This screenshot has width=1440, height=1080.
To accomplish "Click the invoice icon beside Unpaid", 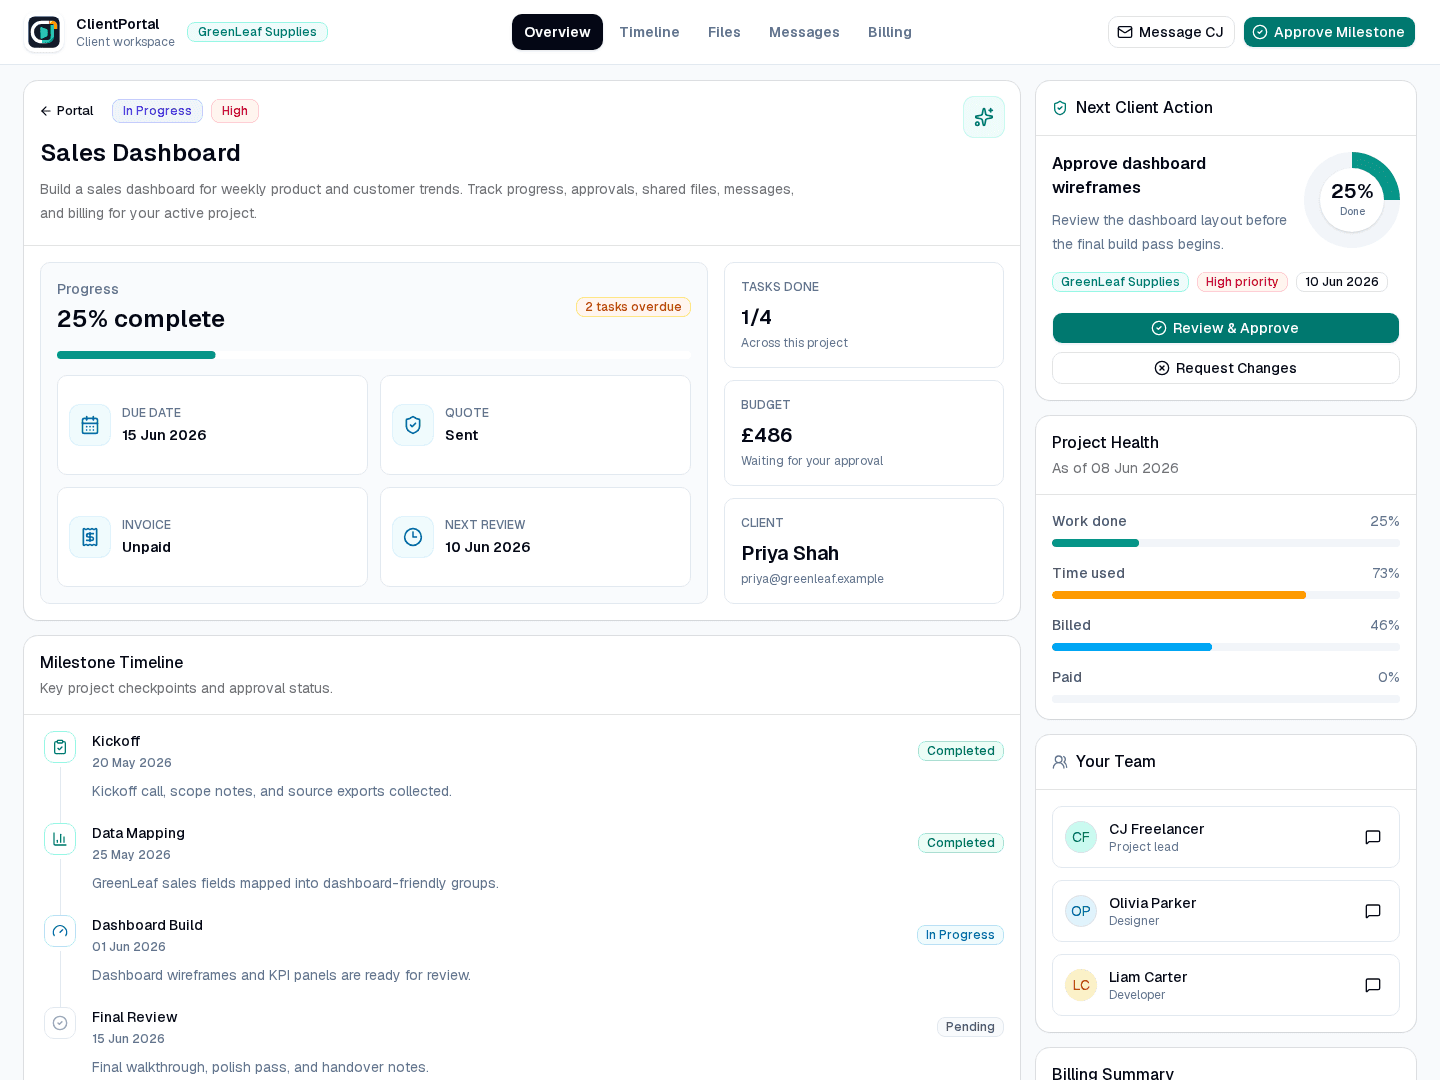I will coord(90,537).
